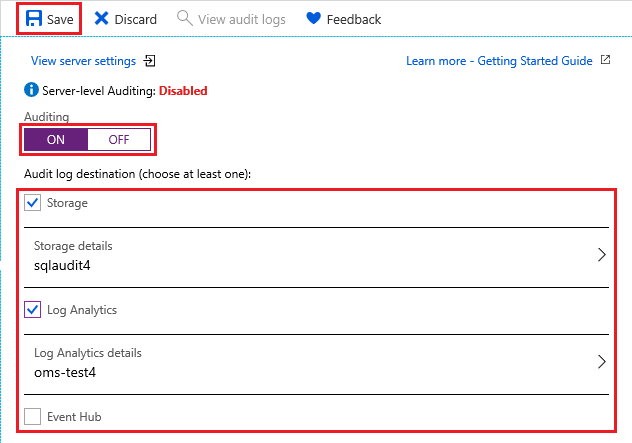632x443 pixels.
Task: Click the Discard toolbar label
Action: coord(136,19)
